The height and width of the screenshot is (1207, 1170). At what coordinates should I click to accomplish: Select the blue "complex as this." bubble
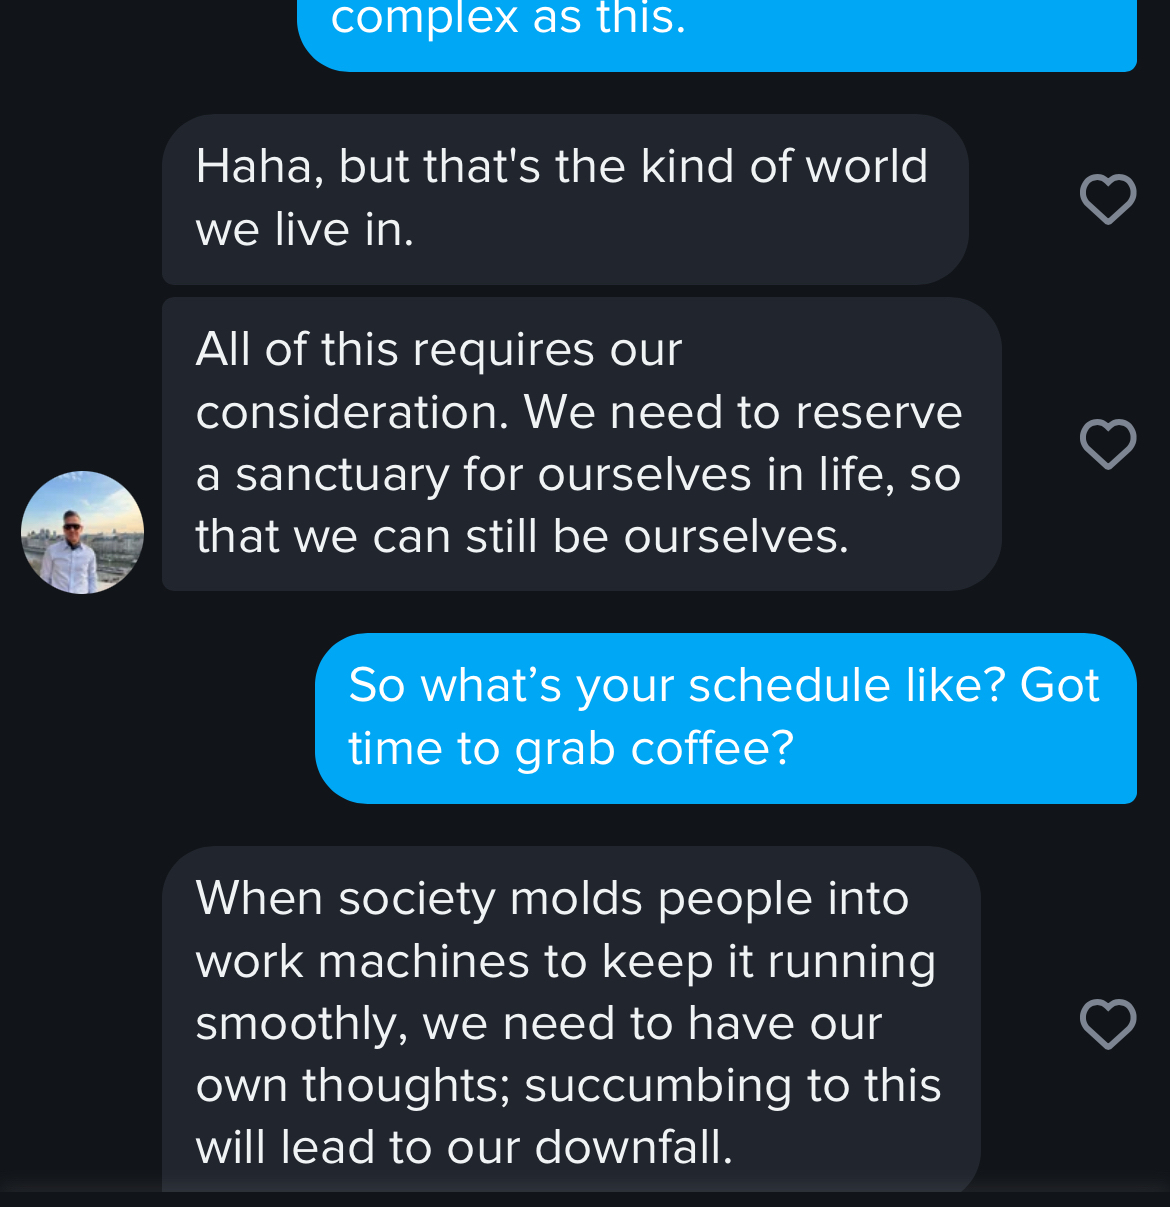pos(716,30)
